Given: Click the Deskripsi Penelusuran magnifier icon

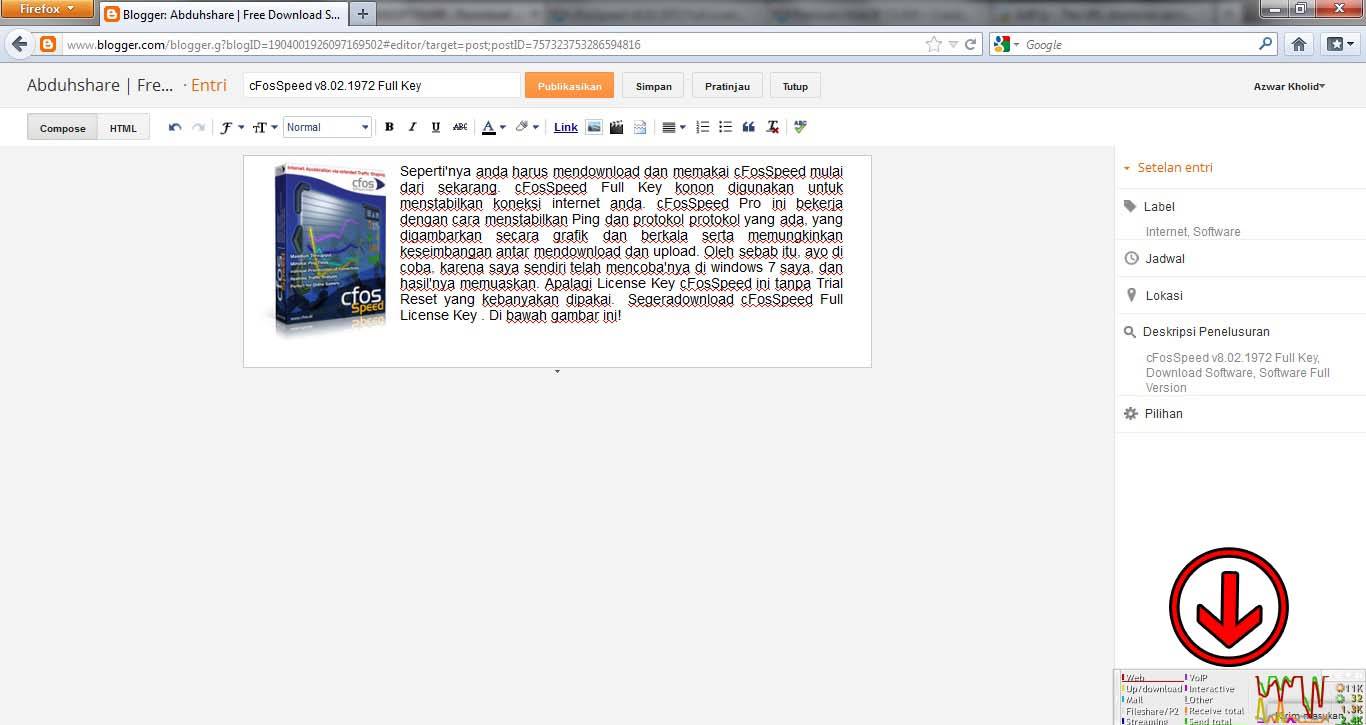Looking at the screenshot, I should pos(1131,332).
